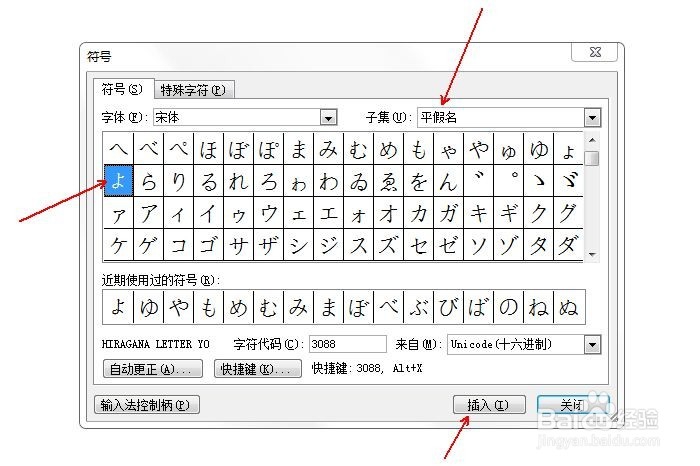
Task: Pick ば from the recently used symbols
Action: [479, 307]
